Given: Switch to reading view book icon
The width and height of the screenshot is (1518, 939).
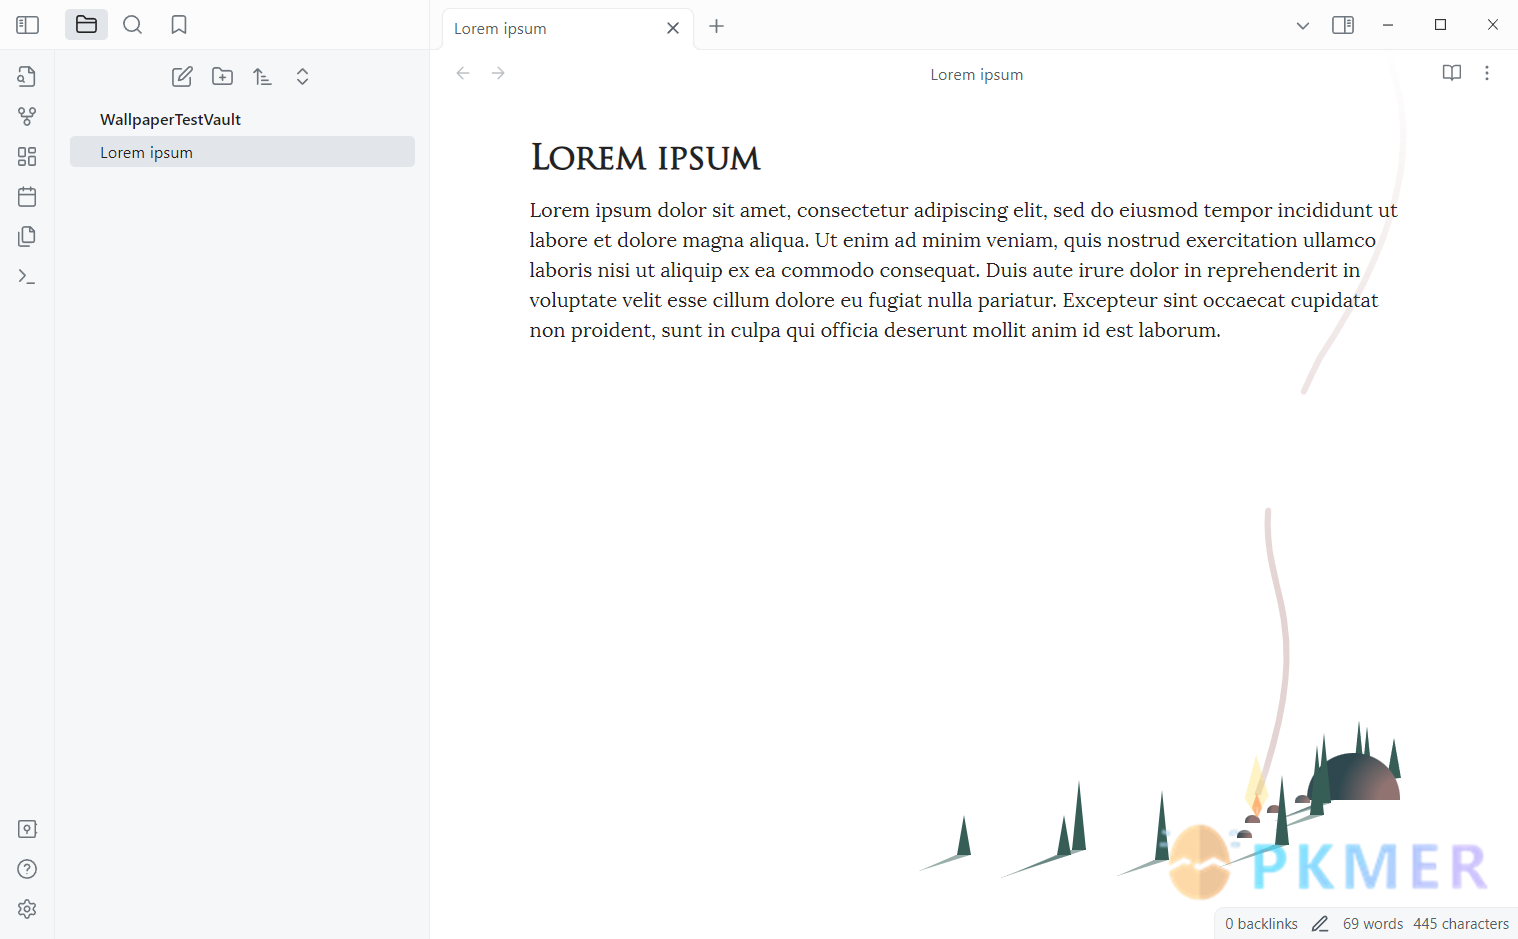Looking at the screenshot, I should coord(1452,73).
